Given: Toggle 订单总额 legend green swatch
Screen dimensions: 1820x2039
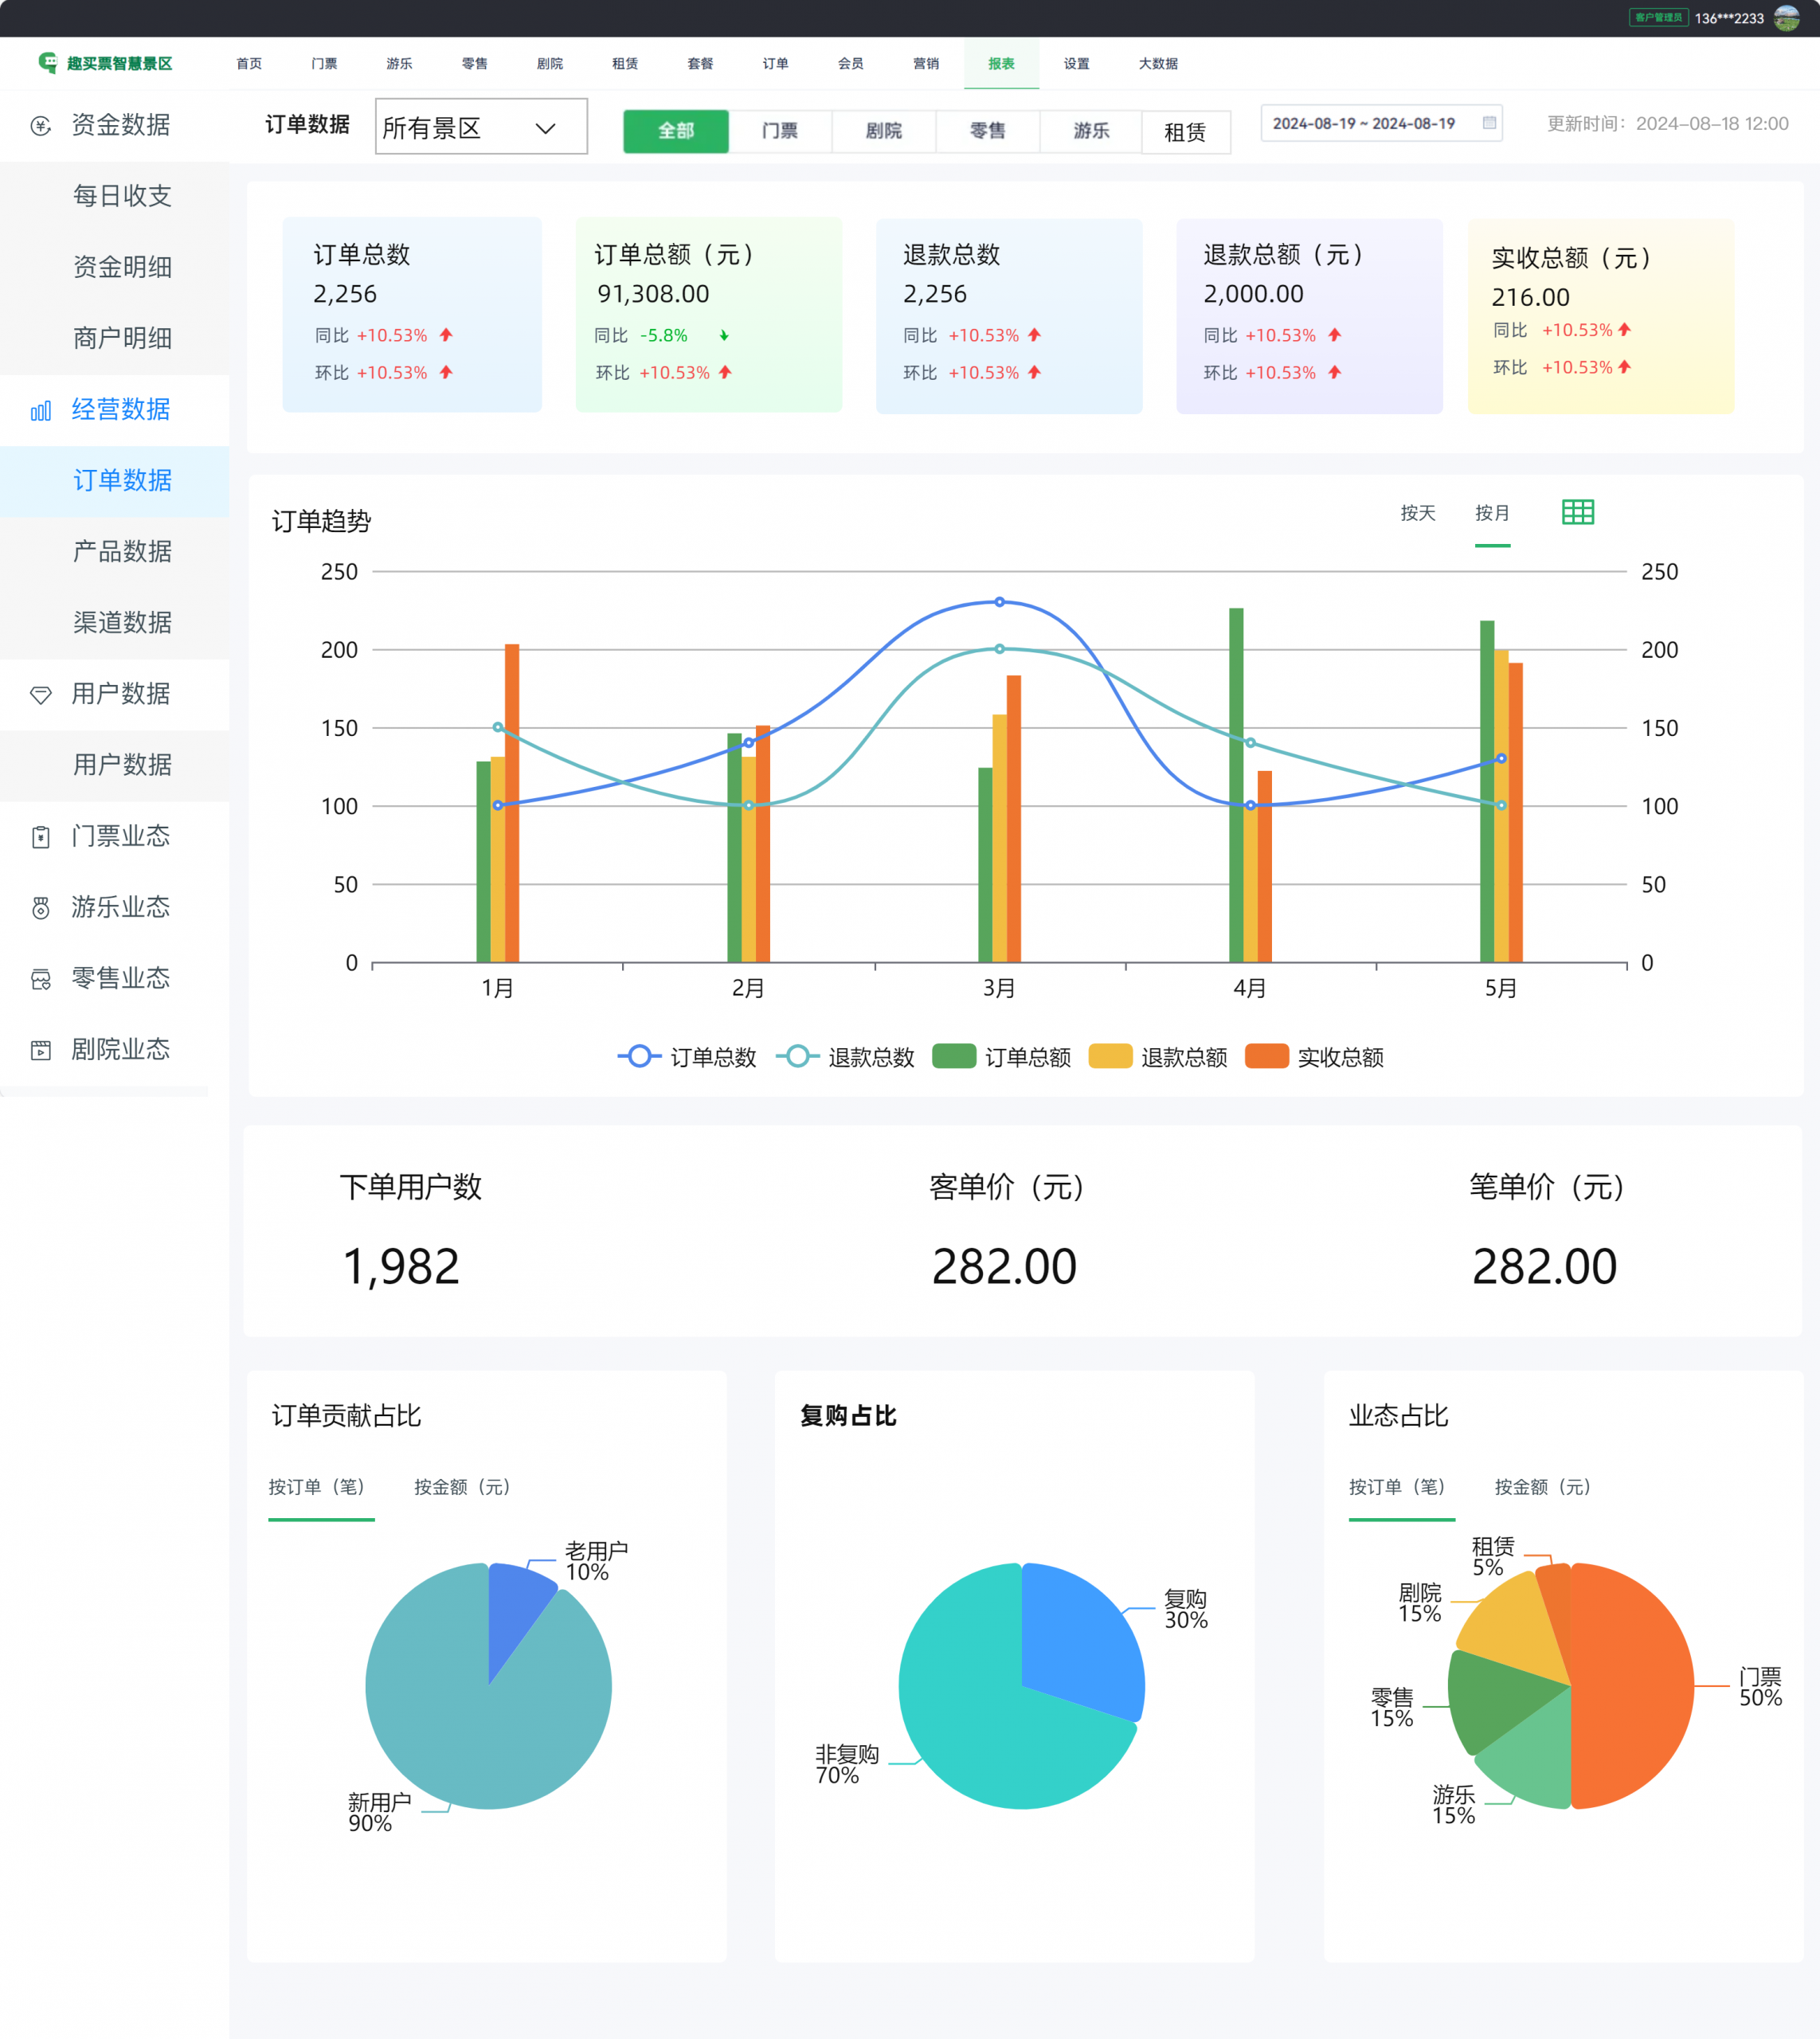Looking at the screenshot, I should pyautogui.click(x=953, y=1056).
